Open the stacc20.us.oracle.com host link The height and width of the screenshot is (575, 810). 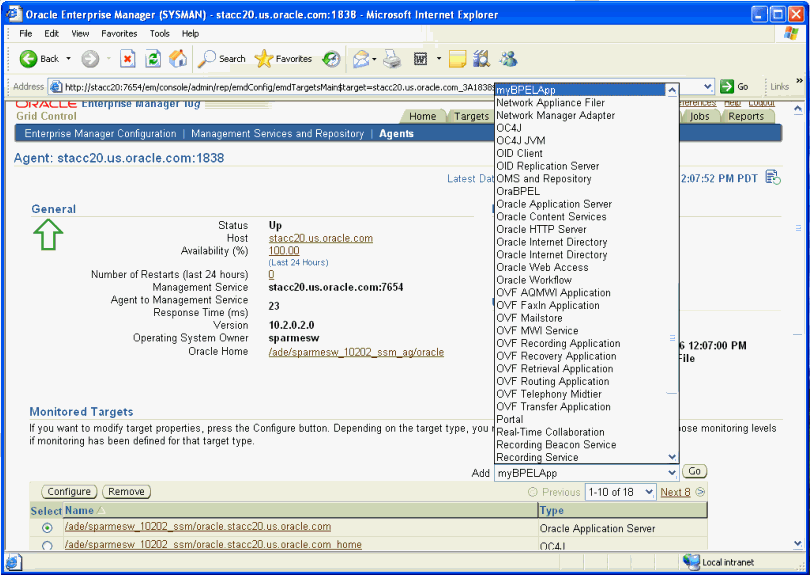(x=320, y=238)
